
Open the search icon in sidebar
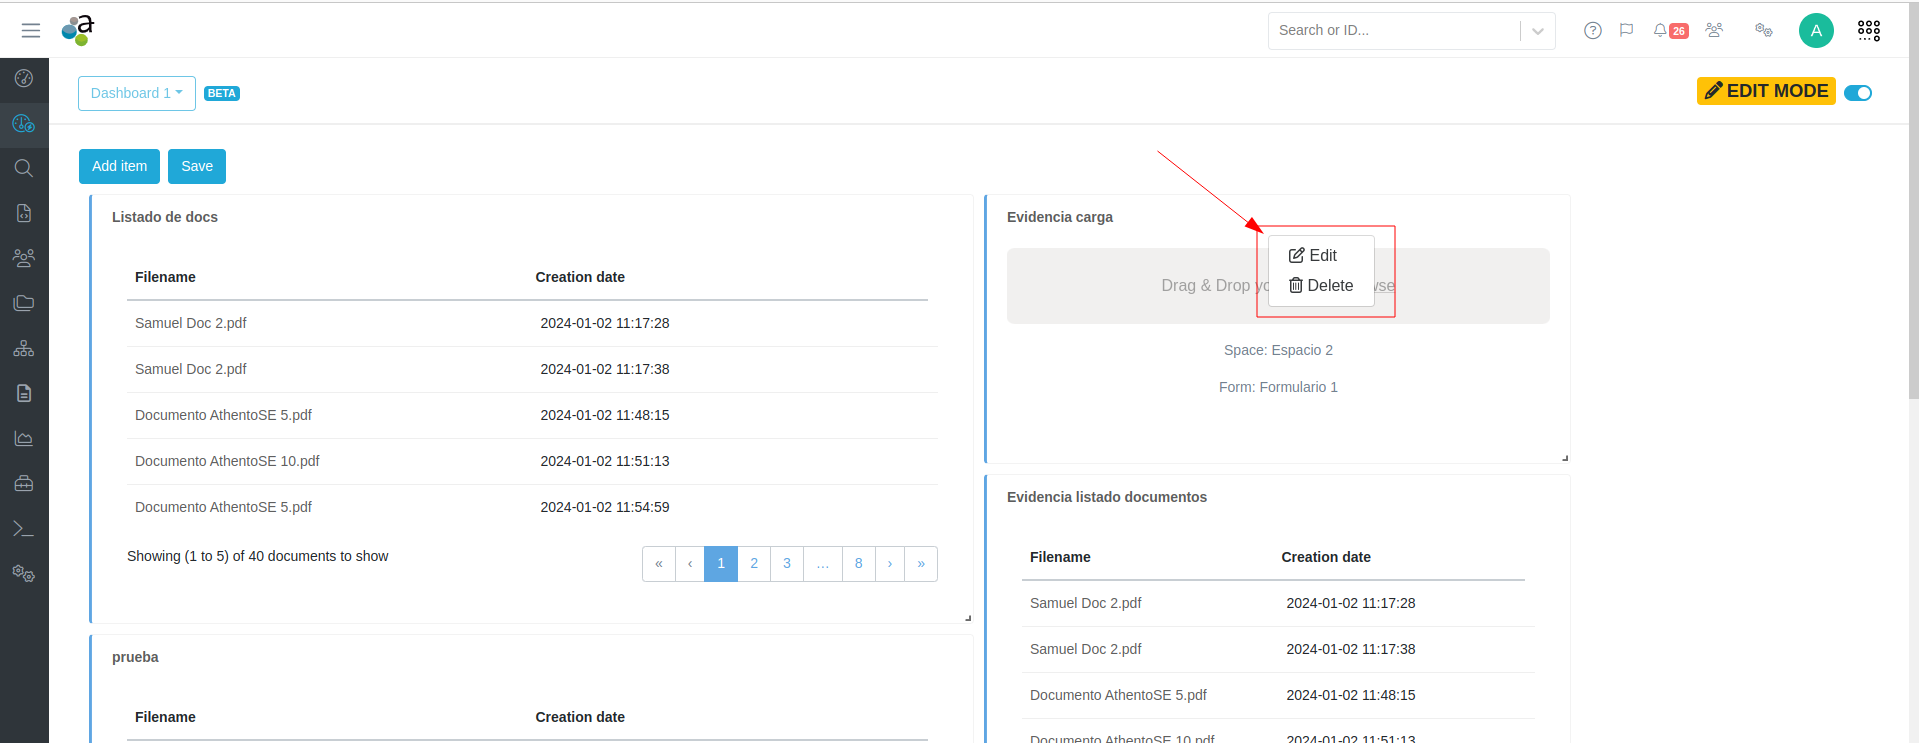(24, 168)
